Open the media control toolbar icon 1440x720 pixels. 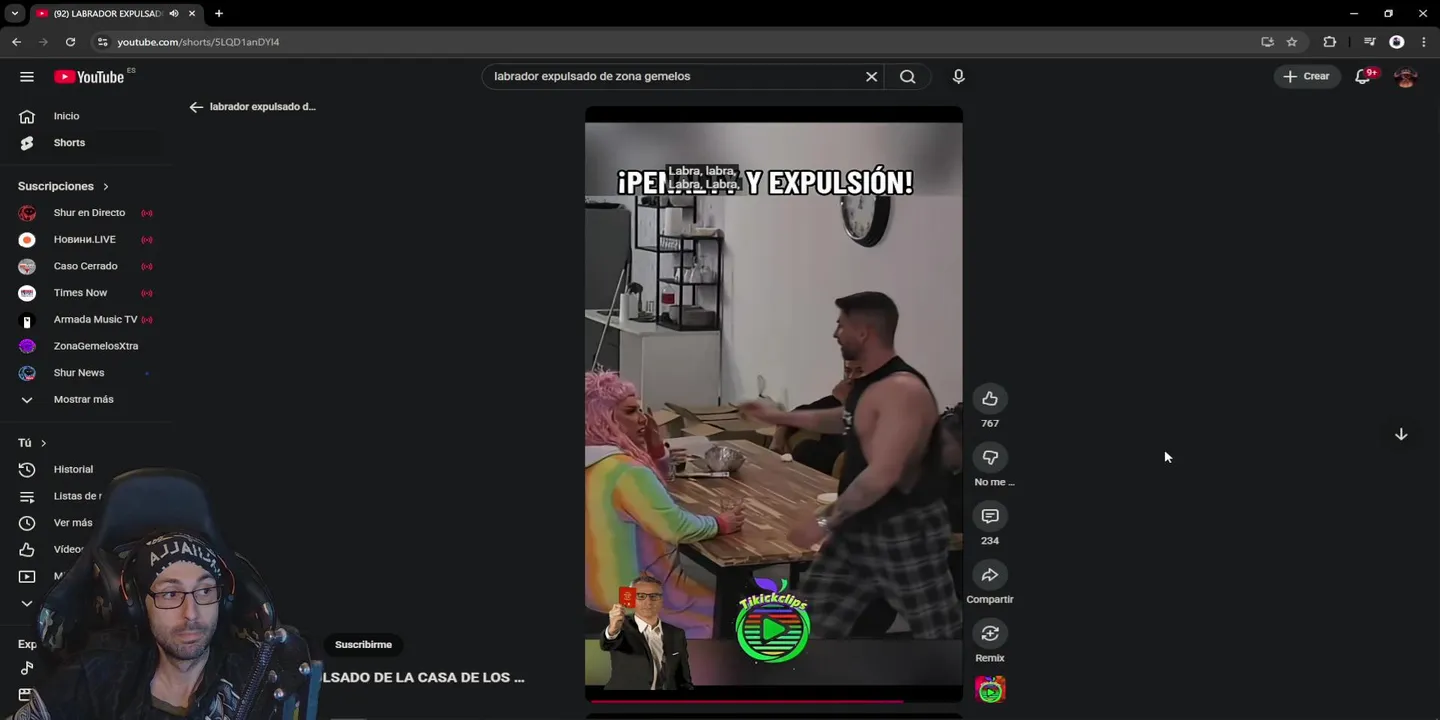(x=1370, y=42)
